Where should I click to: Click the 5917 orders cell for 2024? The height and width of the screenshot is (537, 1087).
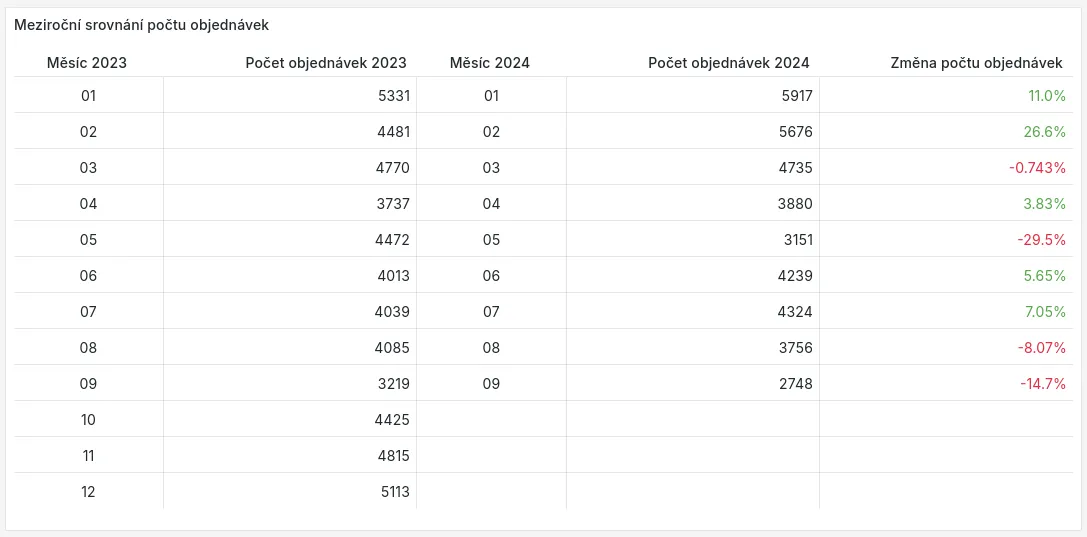pos(796,96)
